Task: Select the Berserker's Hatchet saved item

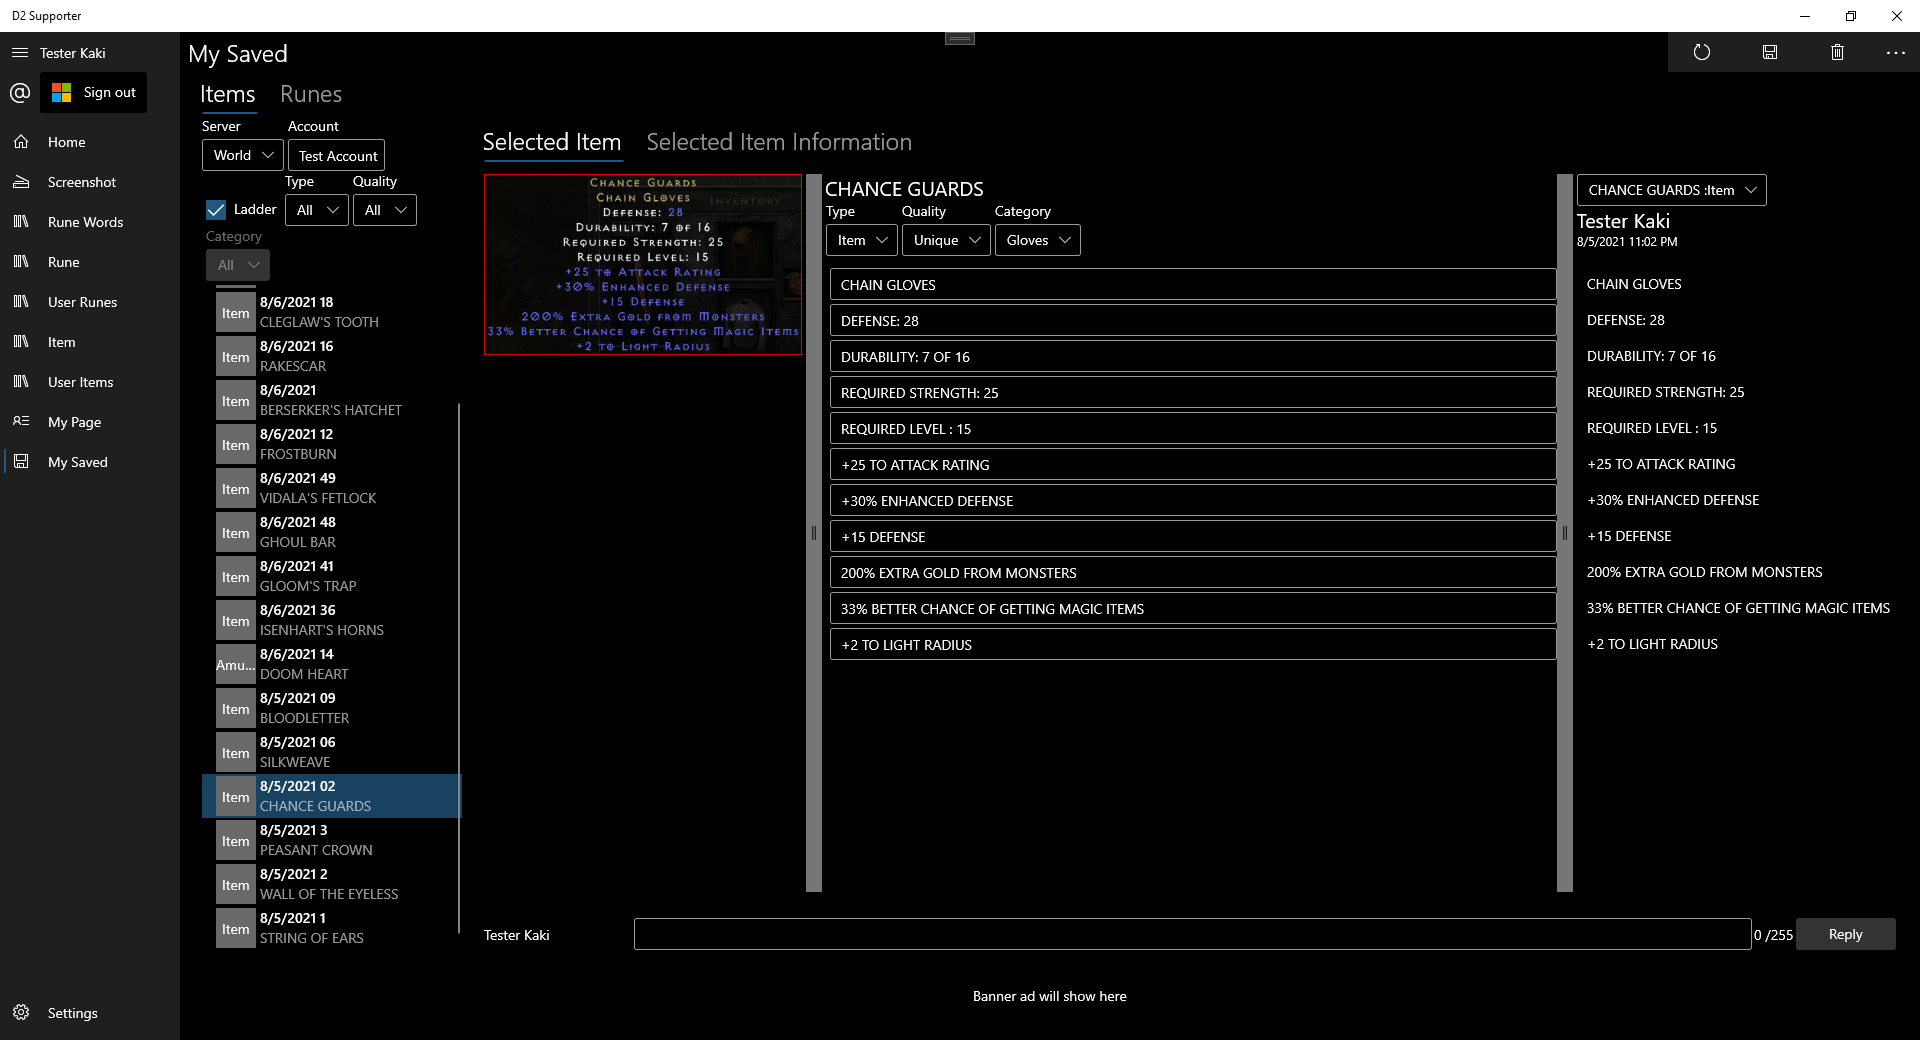Action: coord(331,400)
